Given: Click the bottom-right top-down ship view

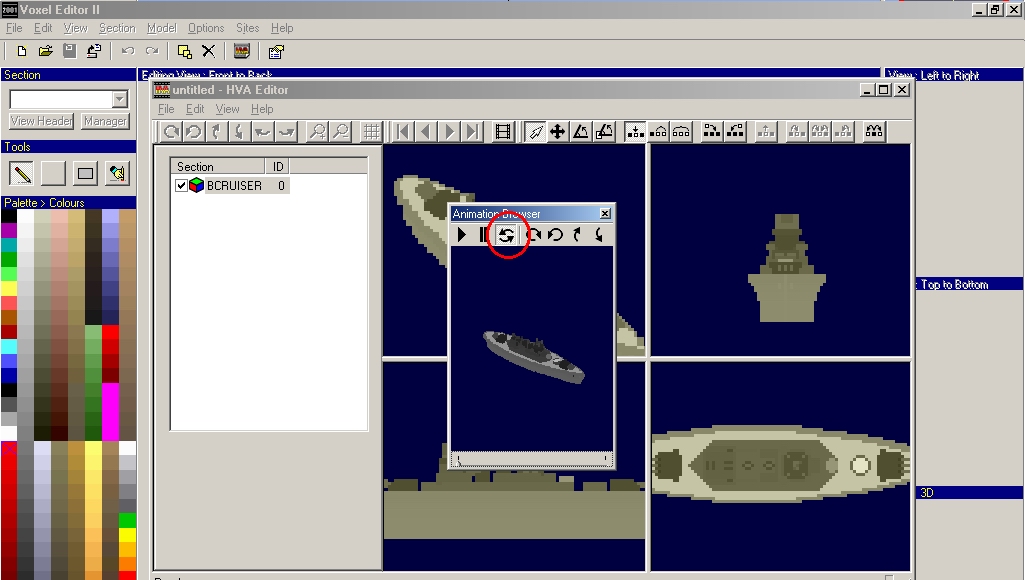Looking at the screenshot, I should point(781,466).
